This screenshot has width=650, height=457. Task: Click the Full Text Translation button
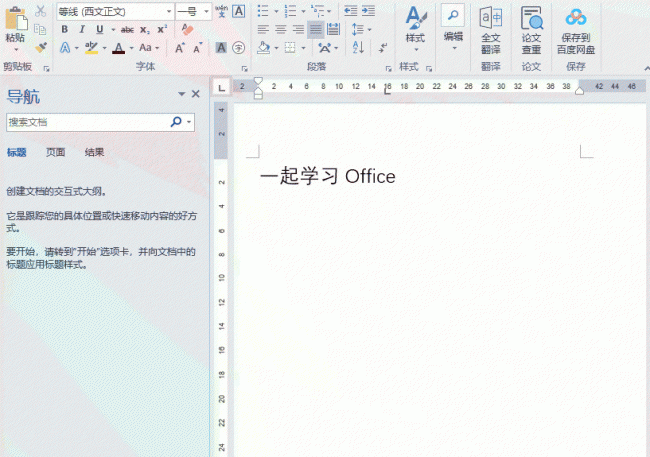click(x=491, y=31)
